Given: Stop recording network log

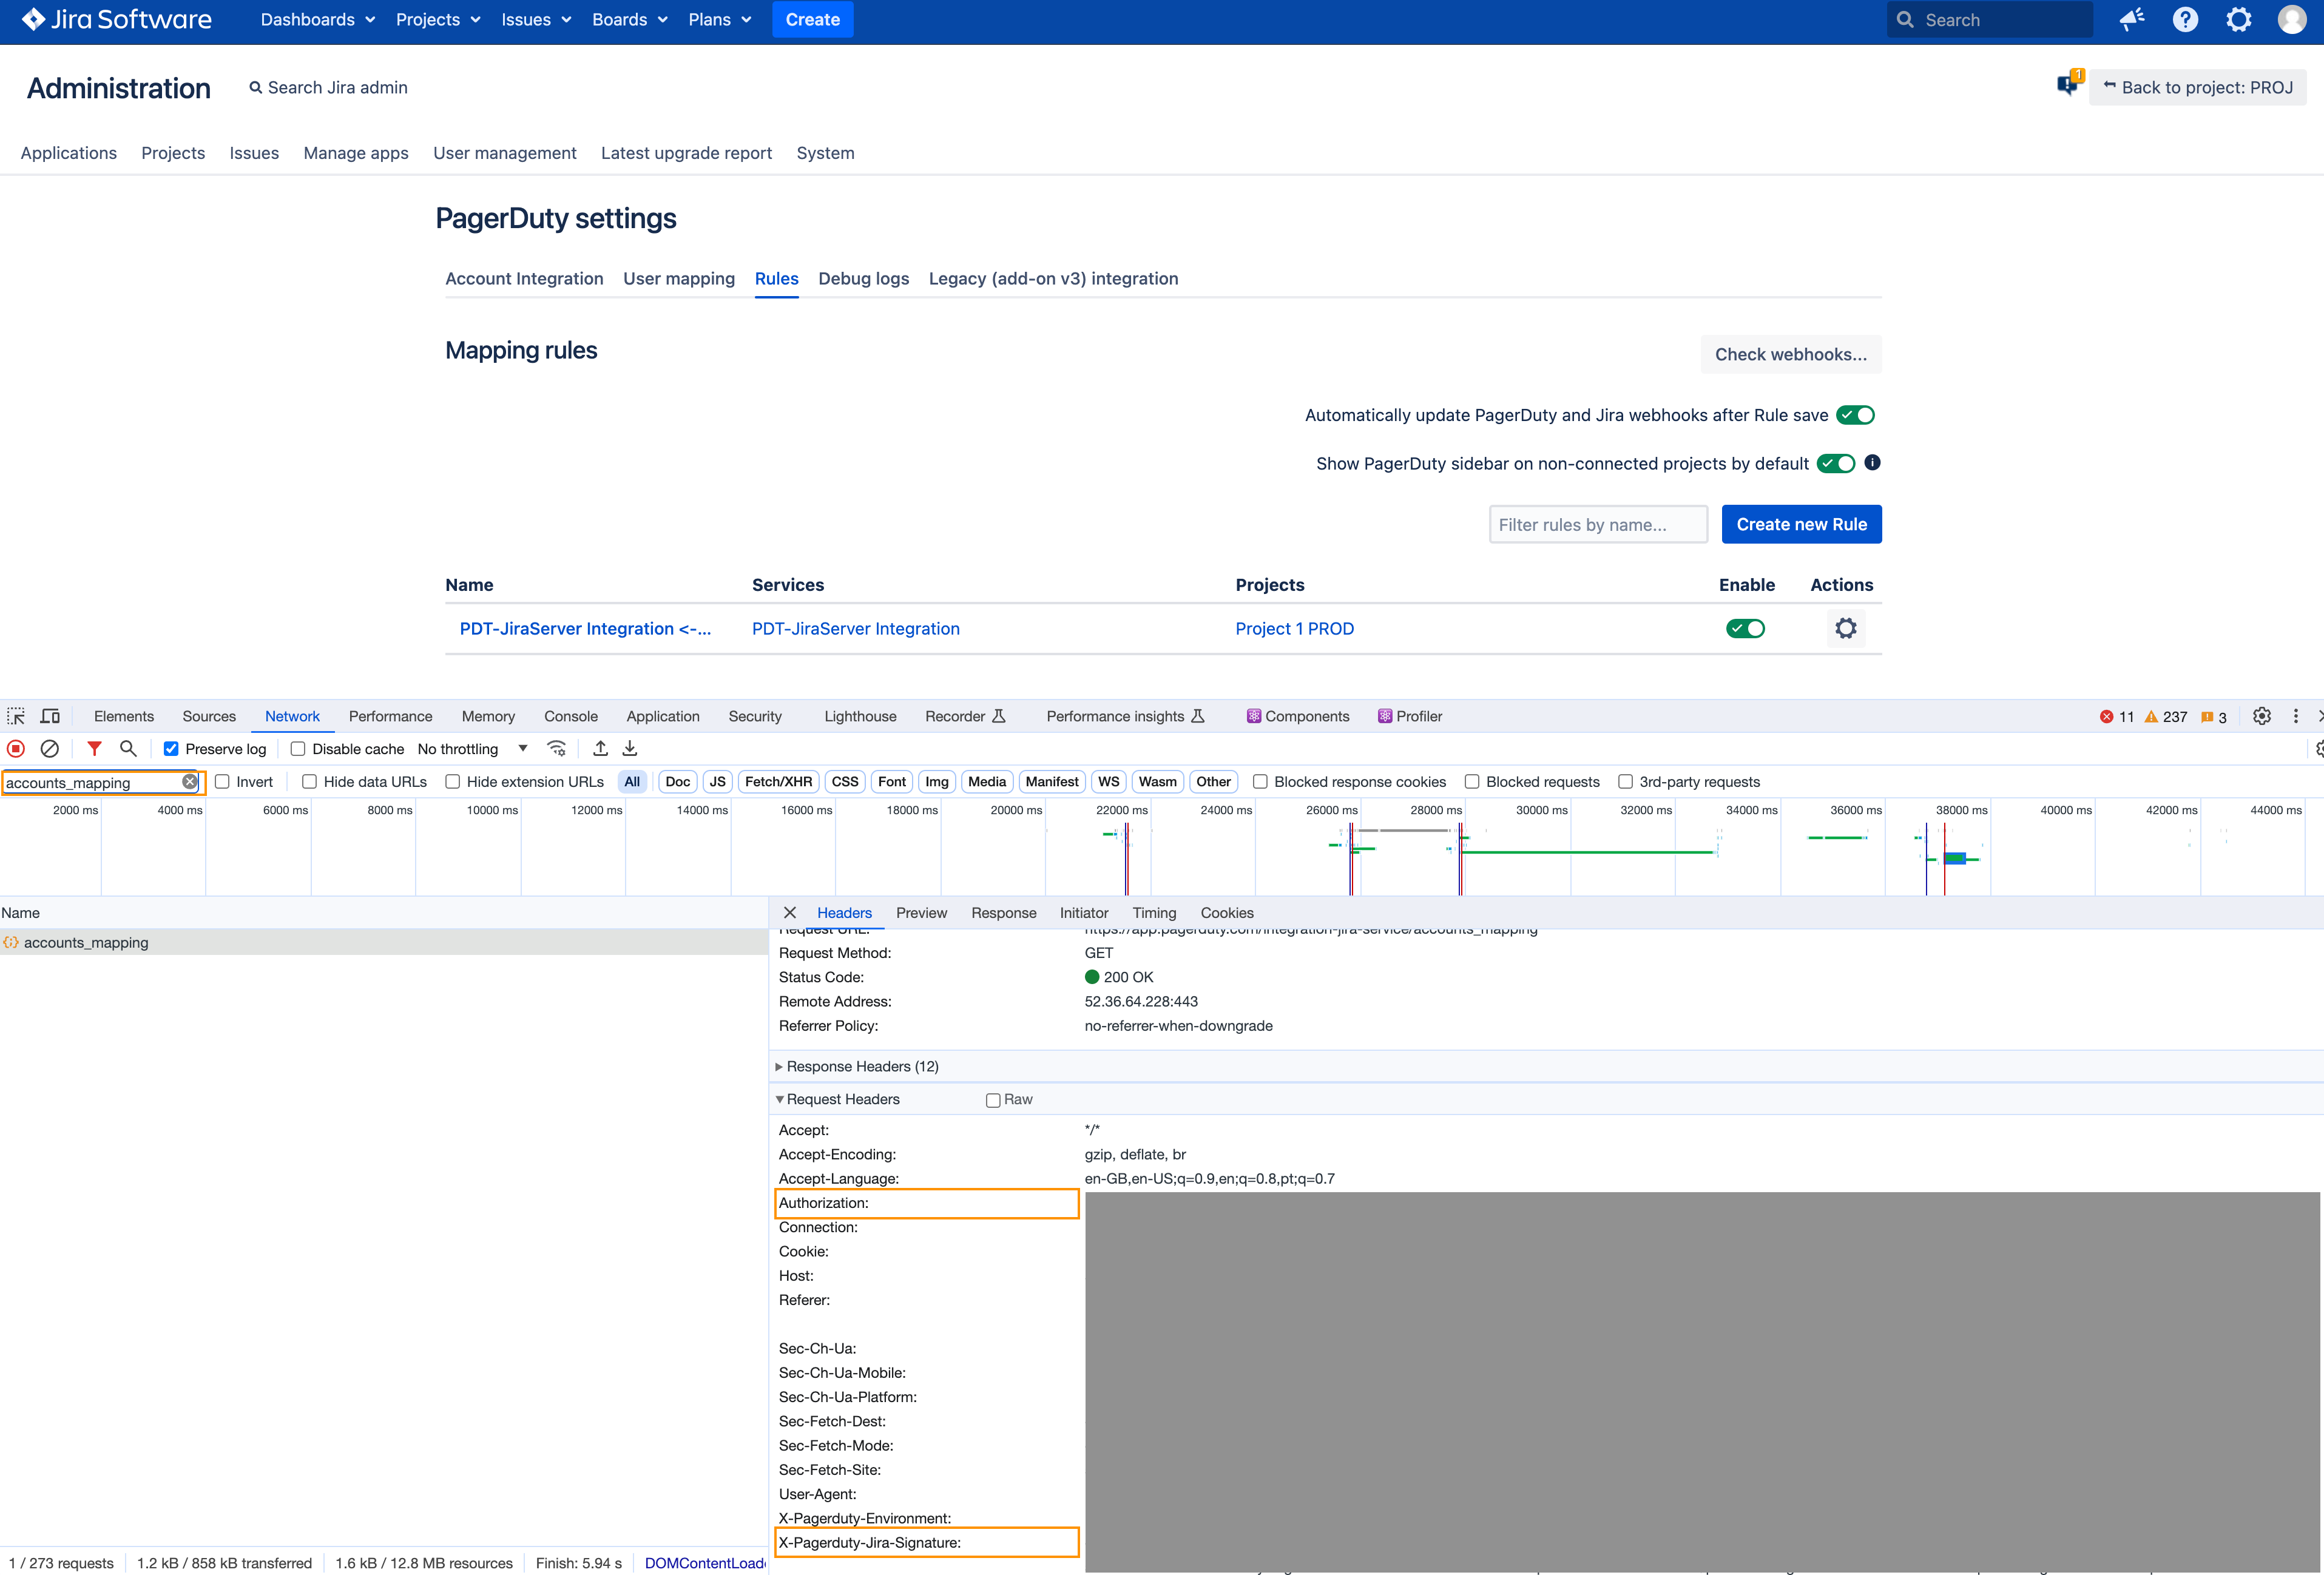Looking at the screenshot, I should [16, 749].
